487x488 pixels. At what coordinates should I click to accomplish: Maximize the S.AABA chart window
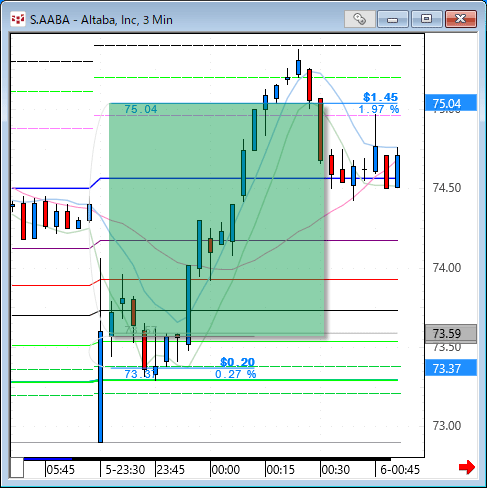[426, 19]
